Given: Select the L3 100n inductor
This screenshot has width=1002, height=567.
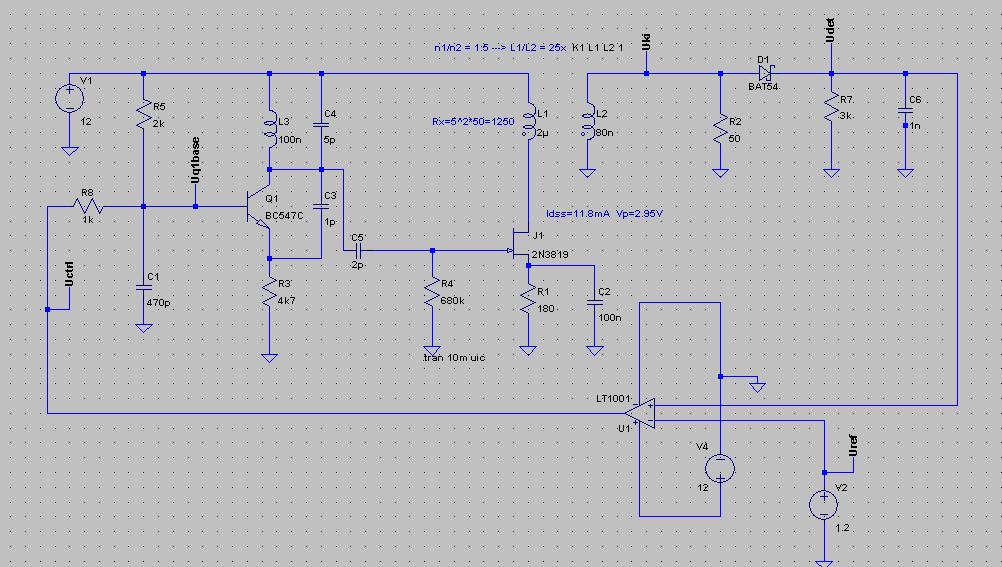Looking at the screenshot, I should tap(270, 130).
